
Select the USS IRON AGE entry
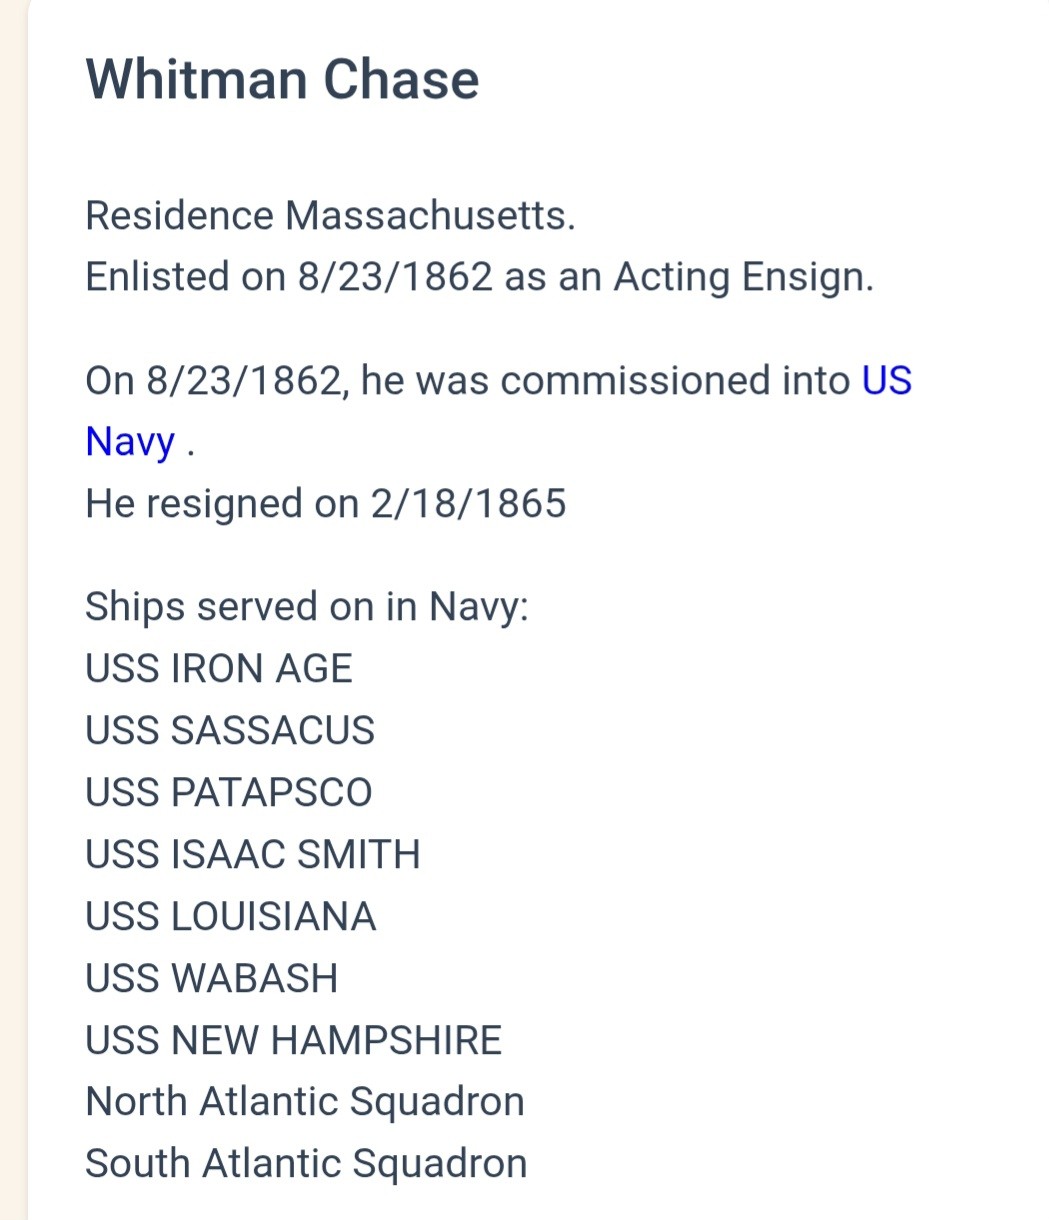(x=219, y=669)
